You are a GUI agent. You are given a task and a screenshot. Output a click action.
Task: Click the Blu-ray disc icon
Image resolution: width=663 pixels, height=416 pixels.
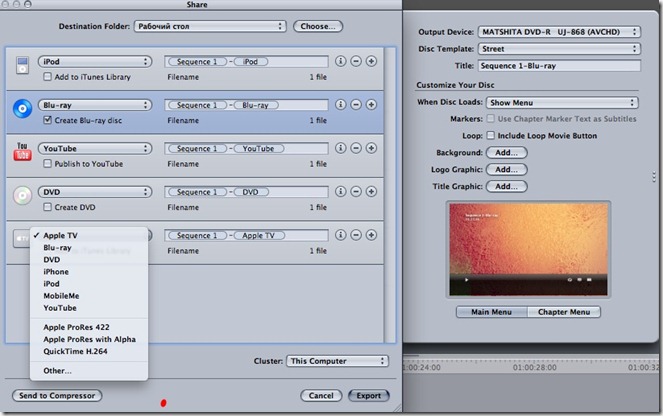click(x=22, y=109)
